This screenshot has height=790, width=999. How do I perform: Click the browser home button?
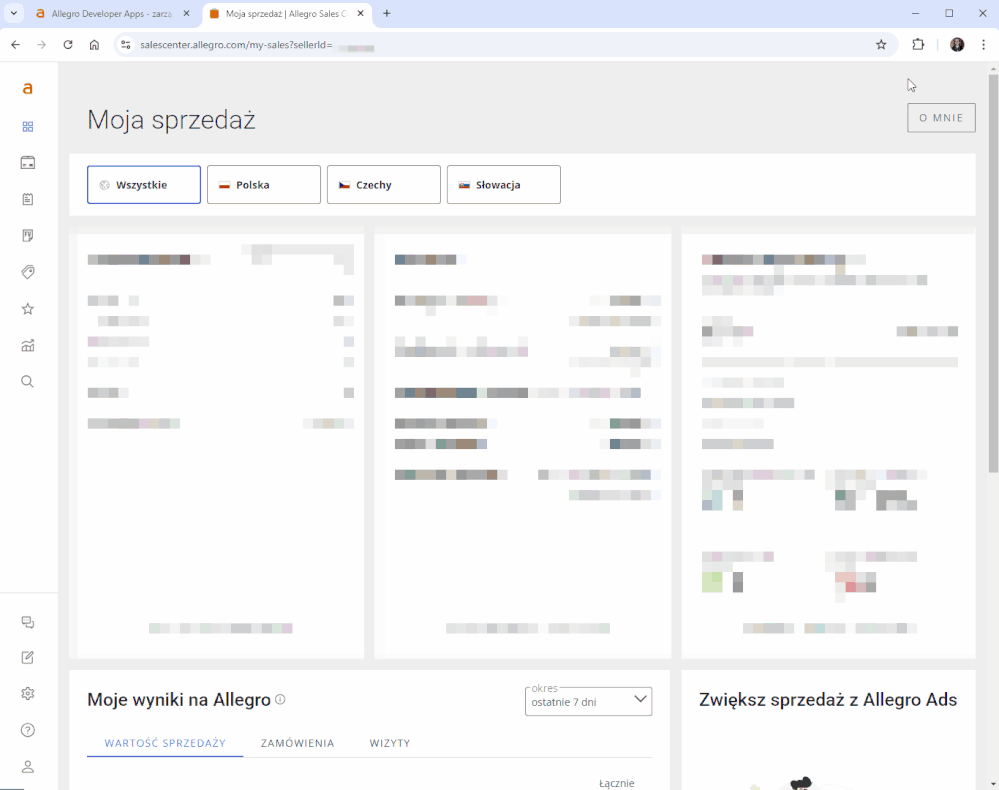94,45
